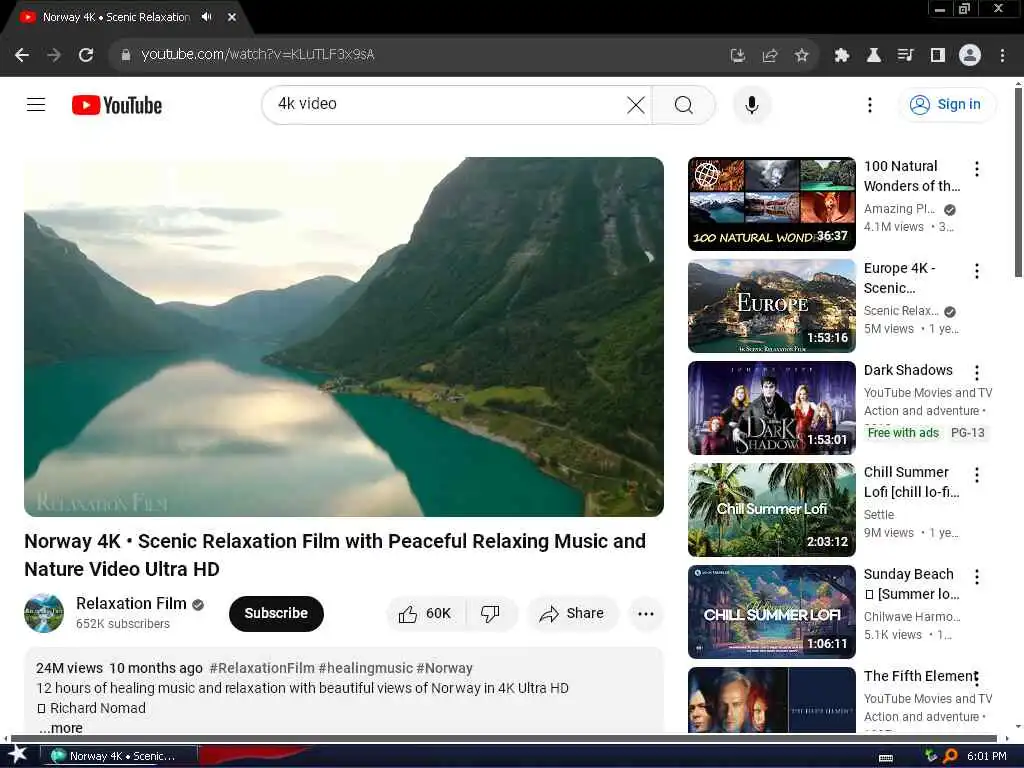
Task: Select the Norway 4K browser tab
Action: [116, 17]
